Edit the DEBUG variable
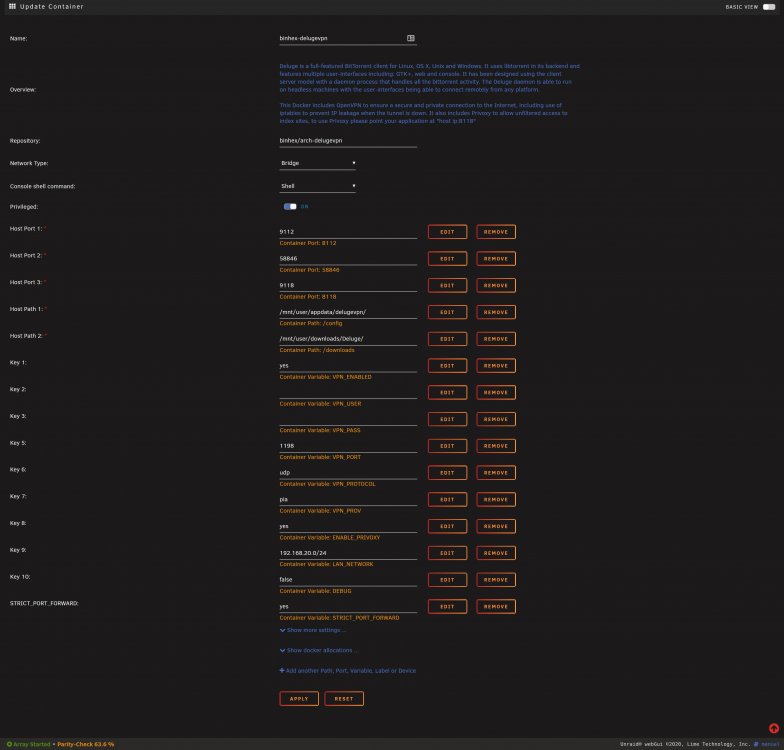The height and width of the screenshot is (750, 784). [448, 580]
